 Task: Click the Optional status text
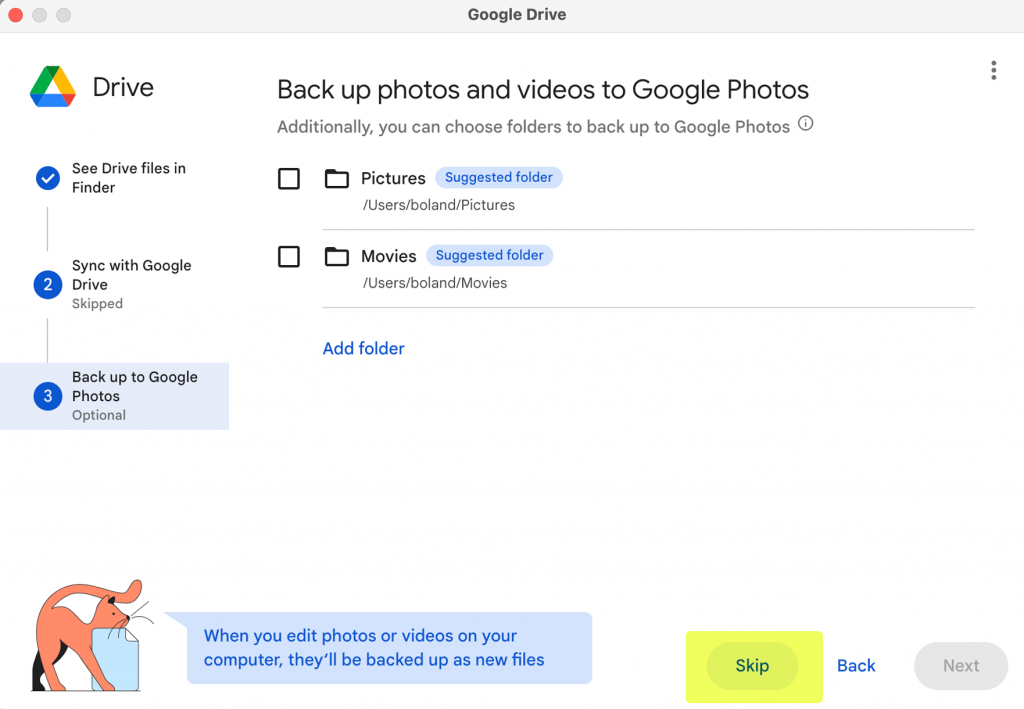point(99,415)
